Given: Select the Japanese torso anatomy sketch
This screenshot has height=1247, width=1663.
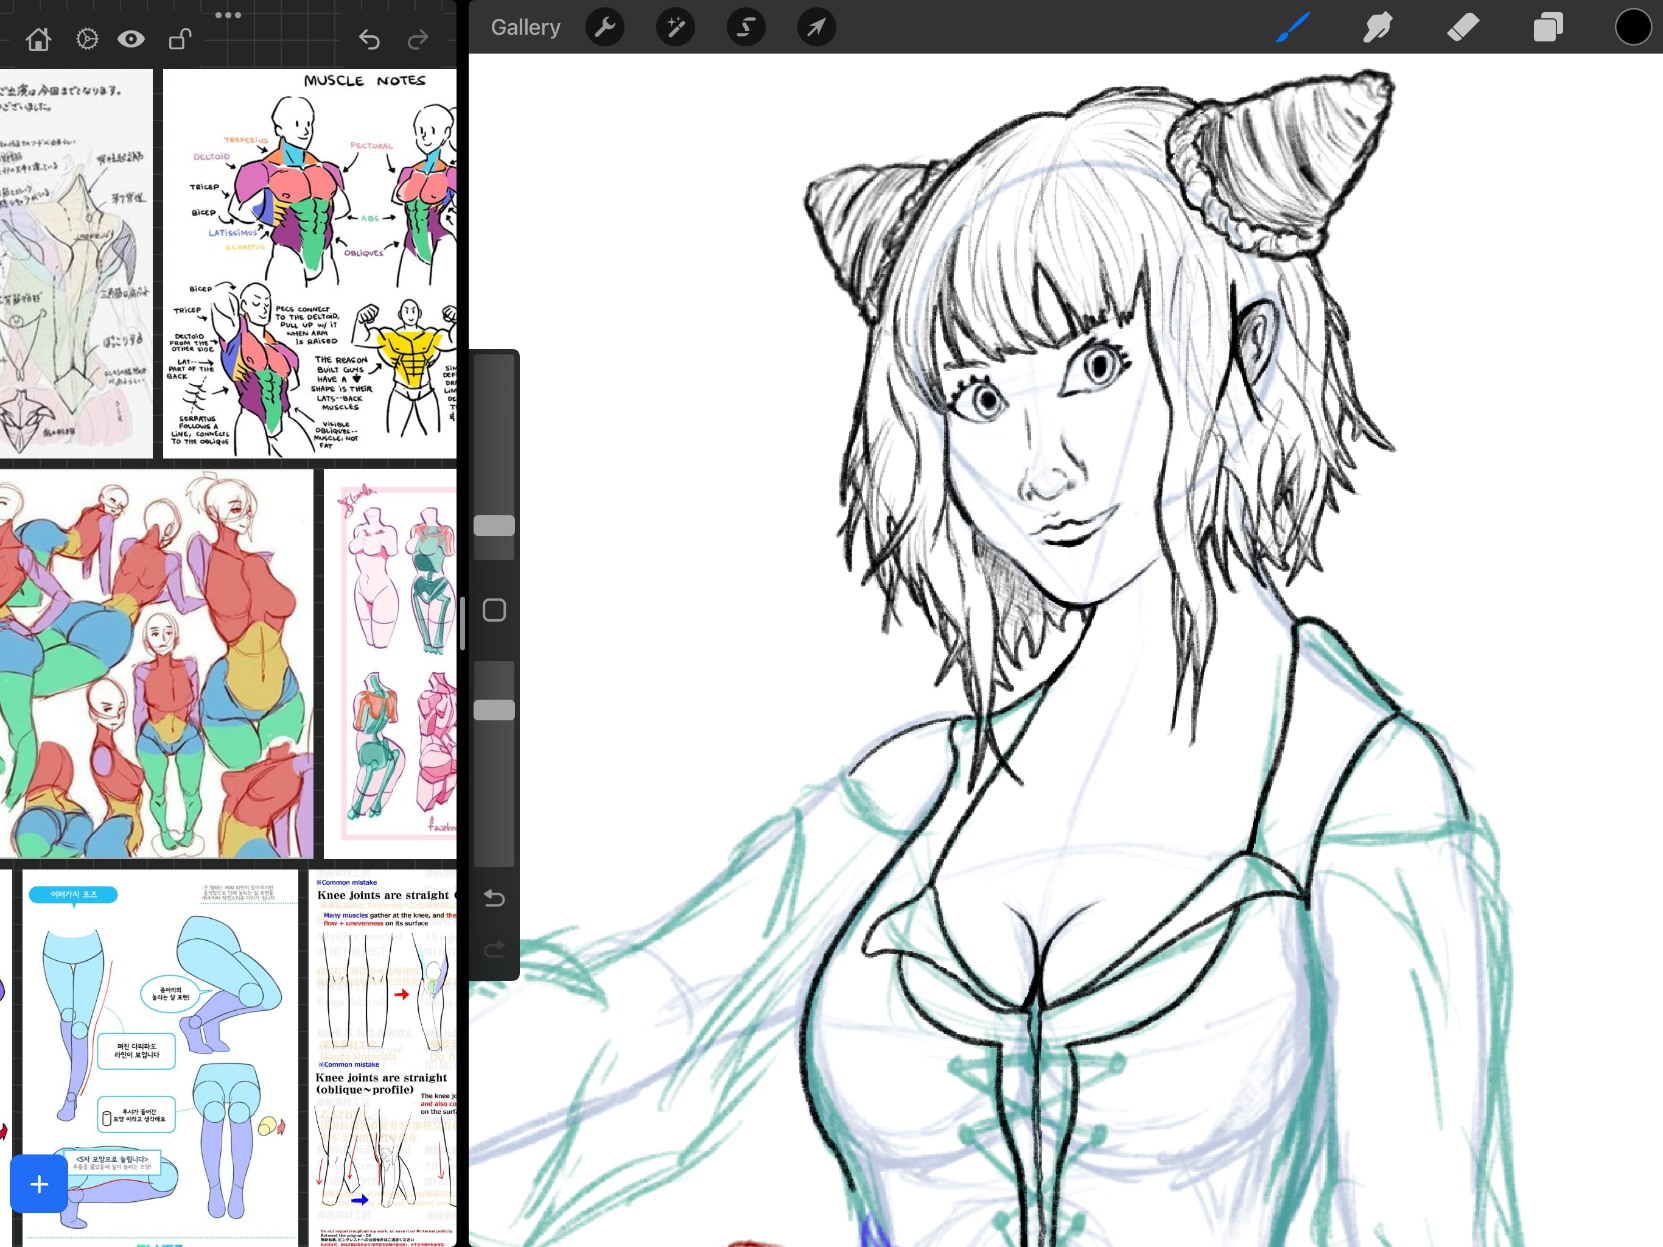Looking at the screenshot, I should pos(76,264).
